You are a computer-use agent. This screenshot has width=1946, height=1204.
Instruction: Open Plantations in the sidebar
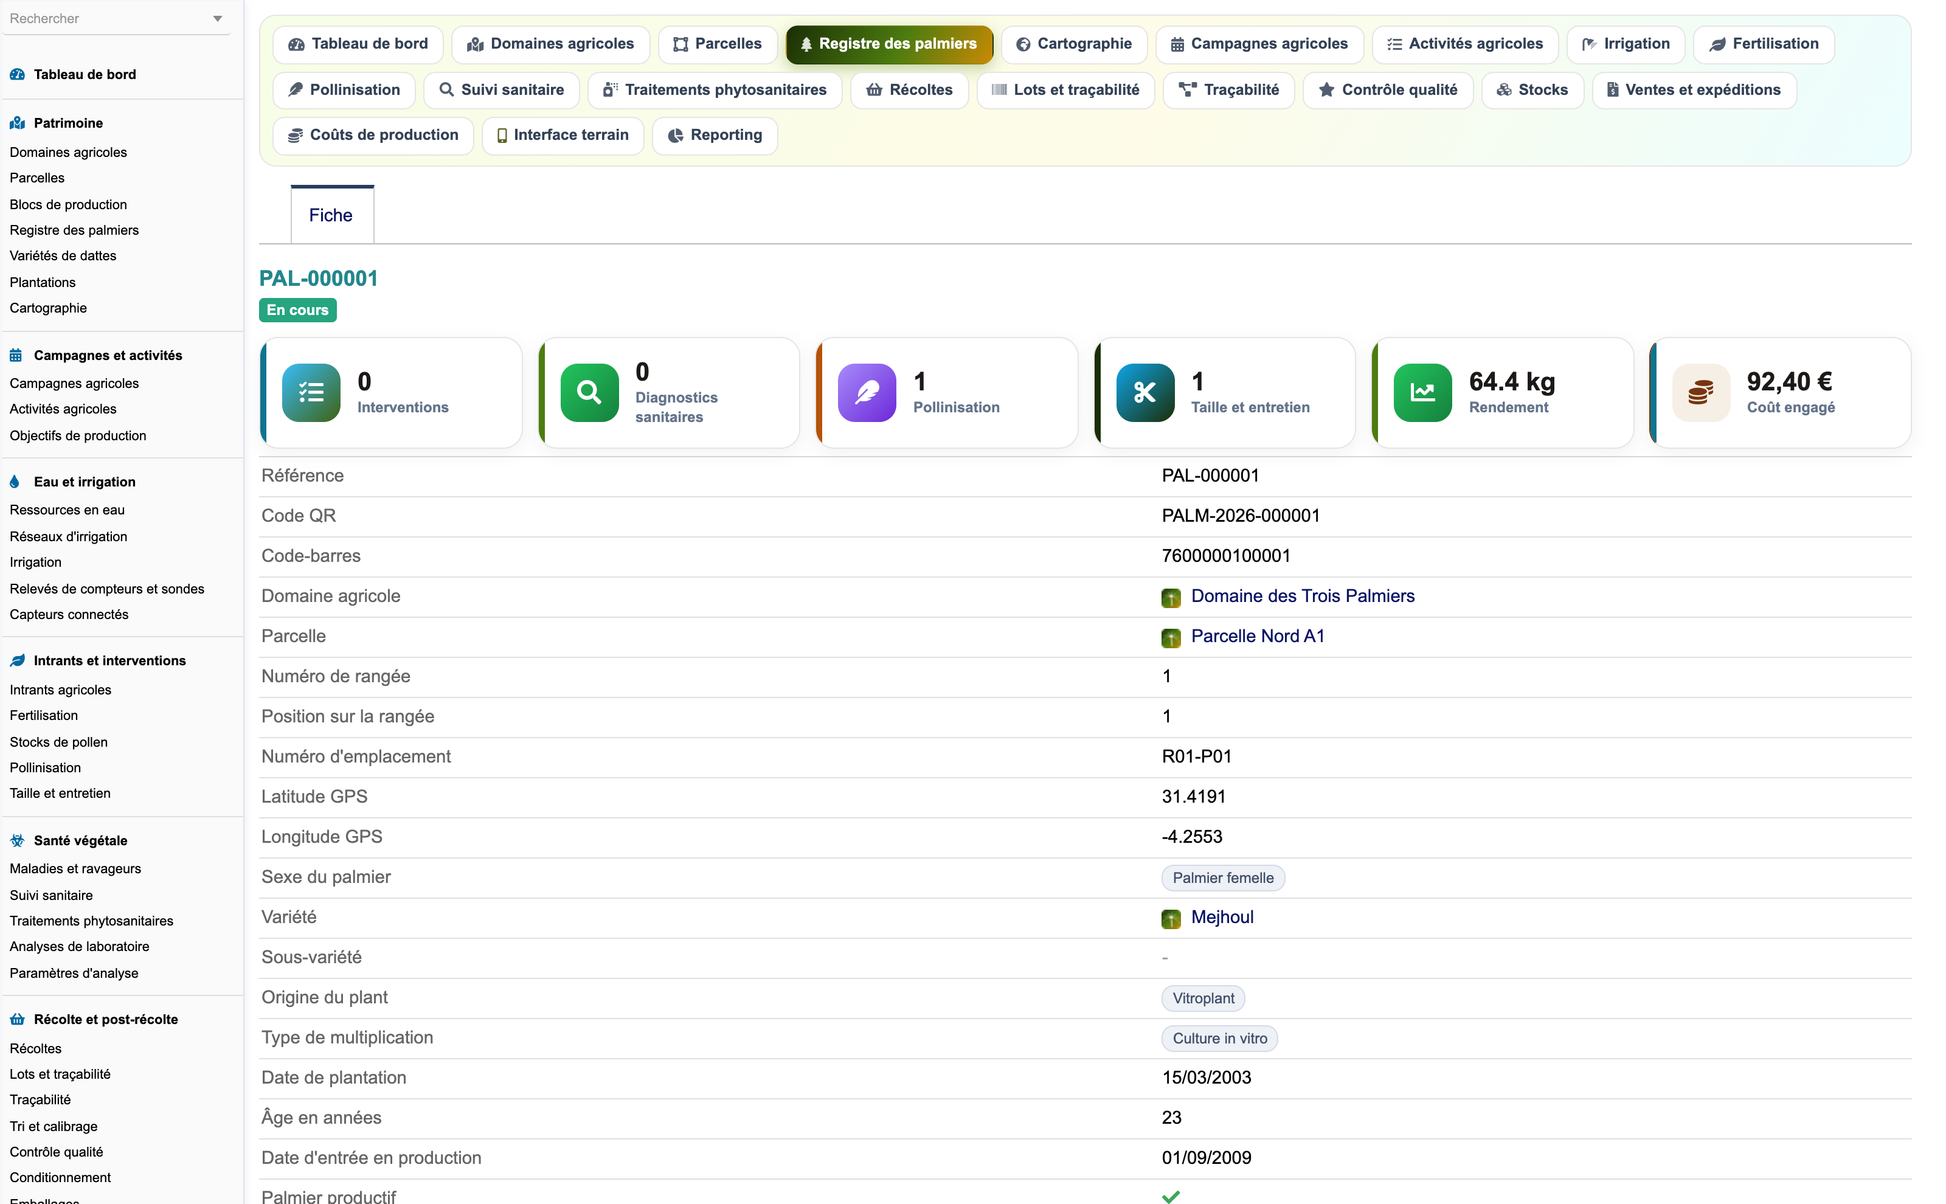(42, 282)
